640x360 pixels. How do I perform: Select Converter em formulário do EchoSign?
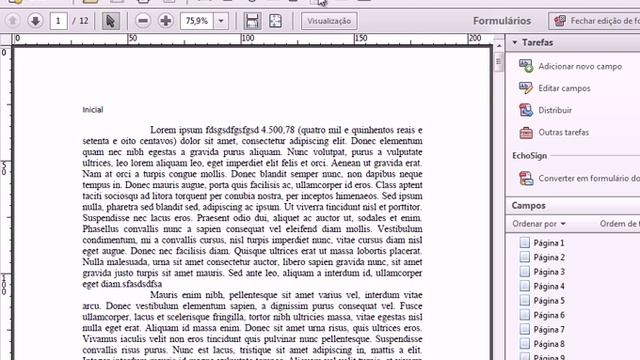(x=589, y=178)
